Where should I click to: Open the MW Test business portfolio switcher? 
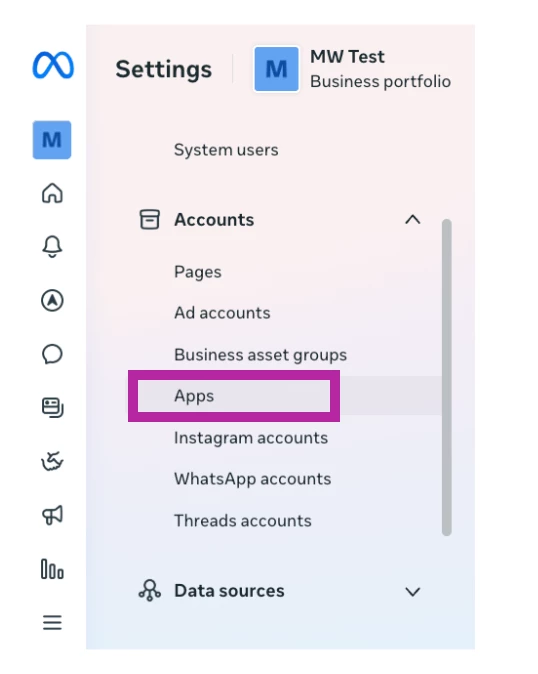click(x=352, y=69)
